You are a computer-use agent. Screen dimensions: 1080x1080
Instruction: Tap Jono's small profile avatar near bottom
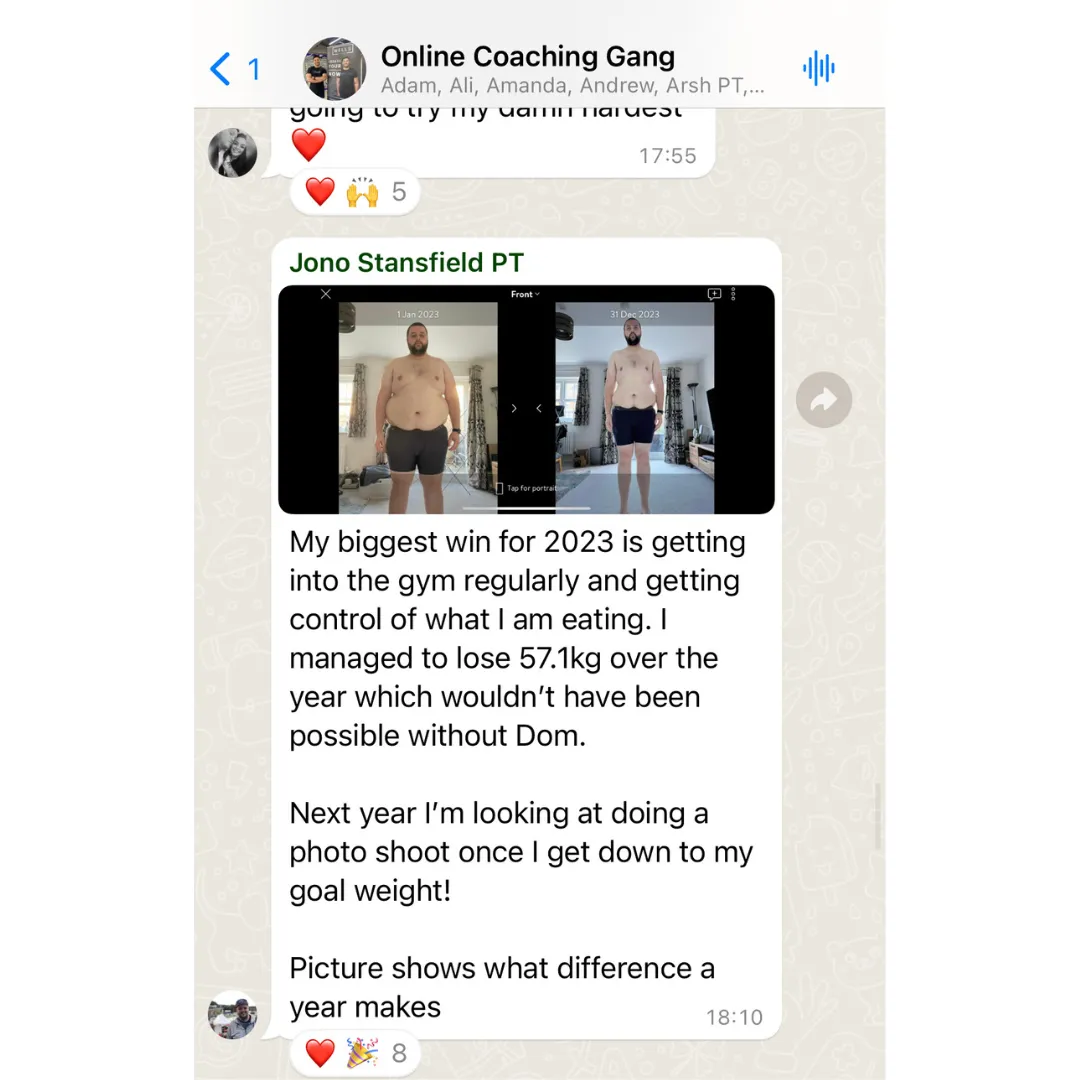click(233, 1015)
